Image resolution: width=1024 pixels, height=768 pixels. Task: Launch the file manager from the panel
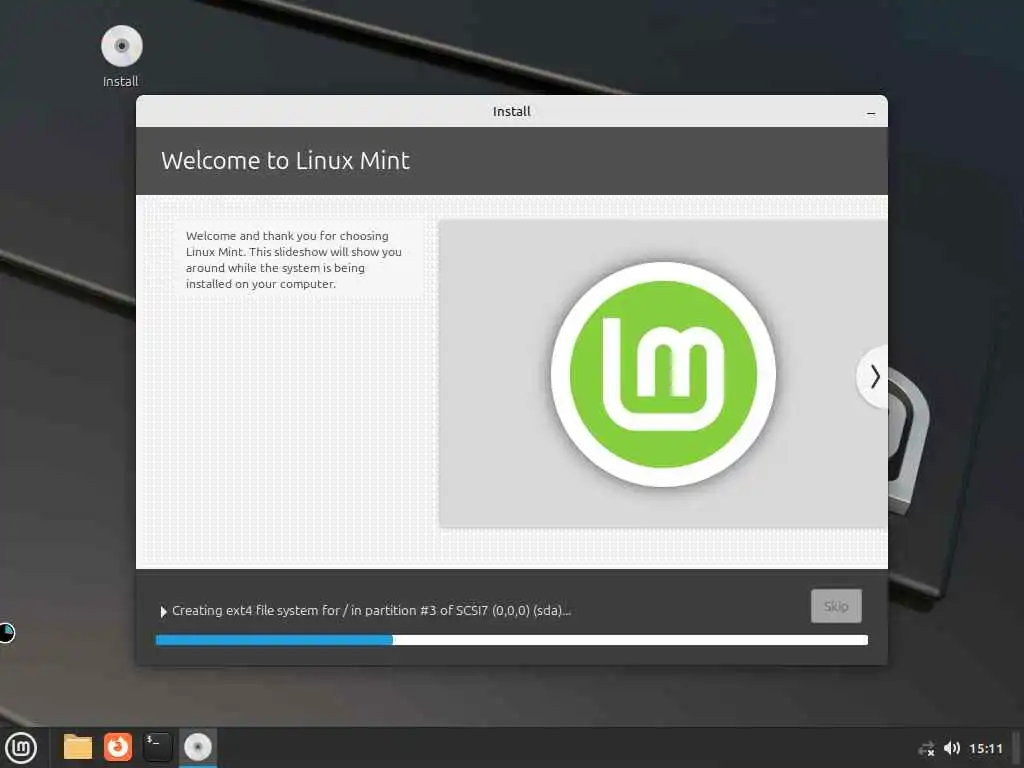(x=78, y=747)
